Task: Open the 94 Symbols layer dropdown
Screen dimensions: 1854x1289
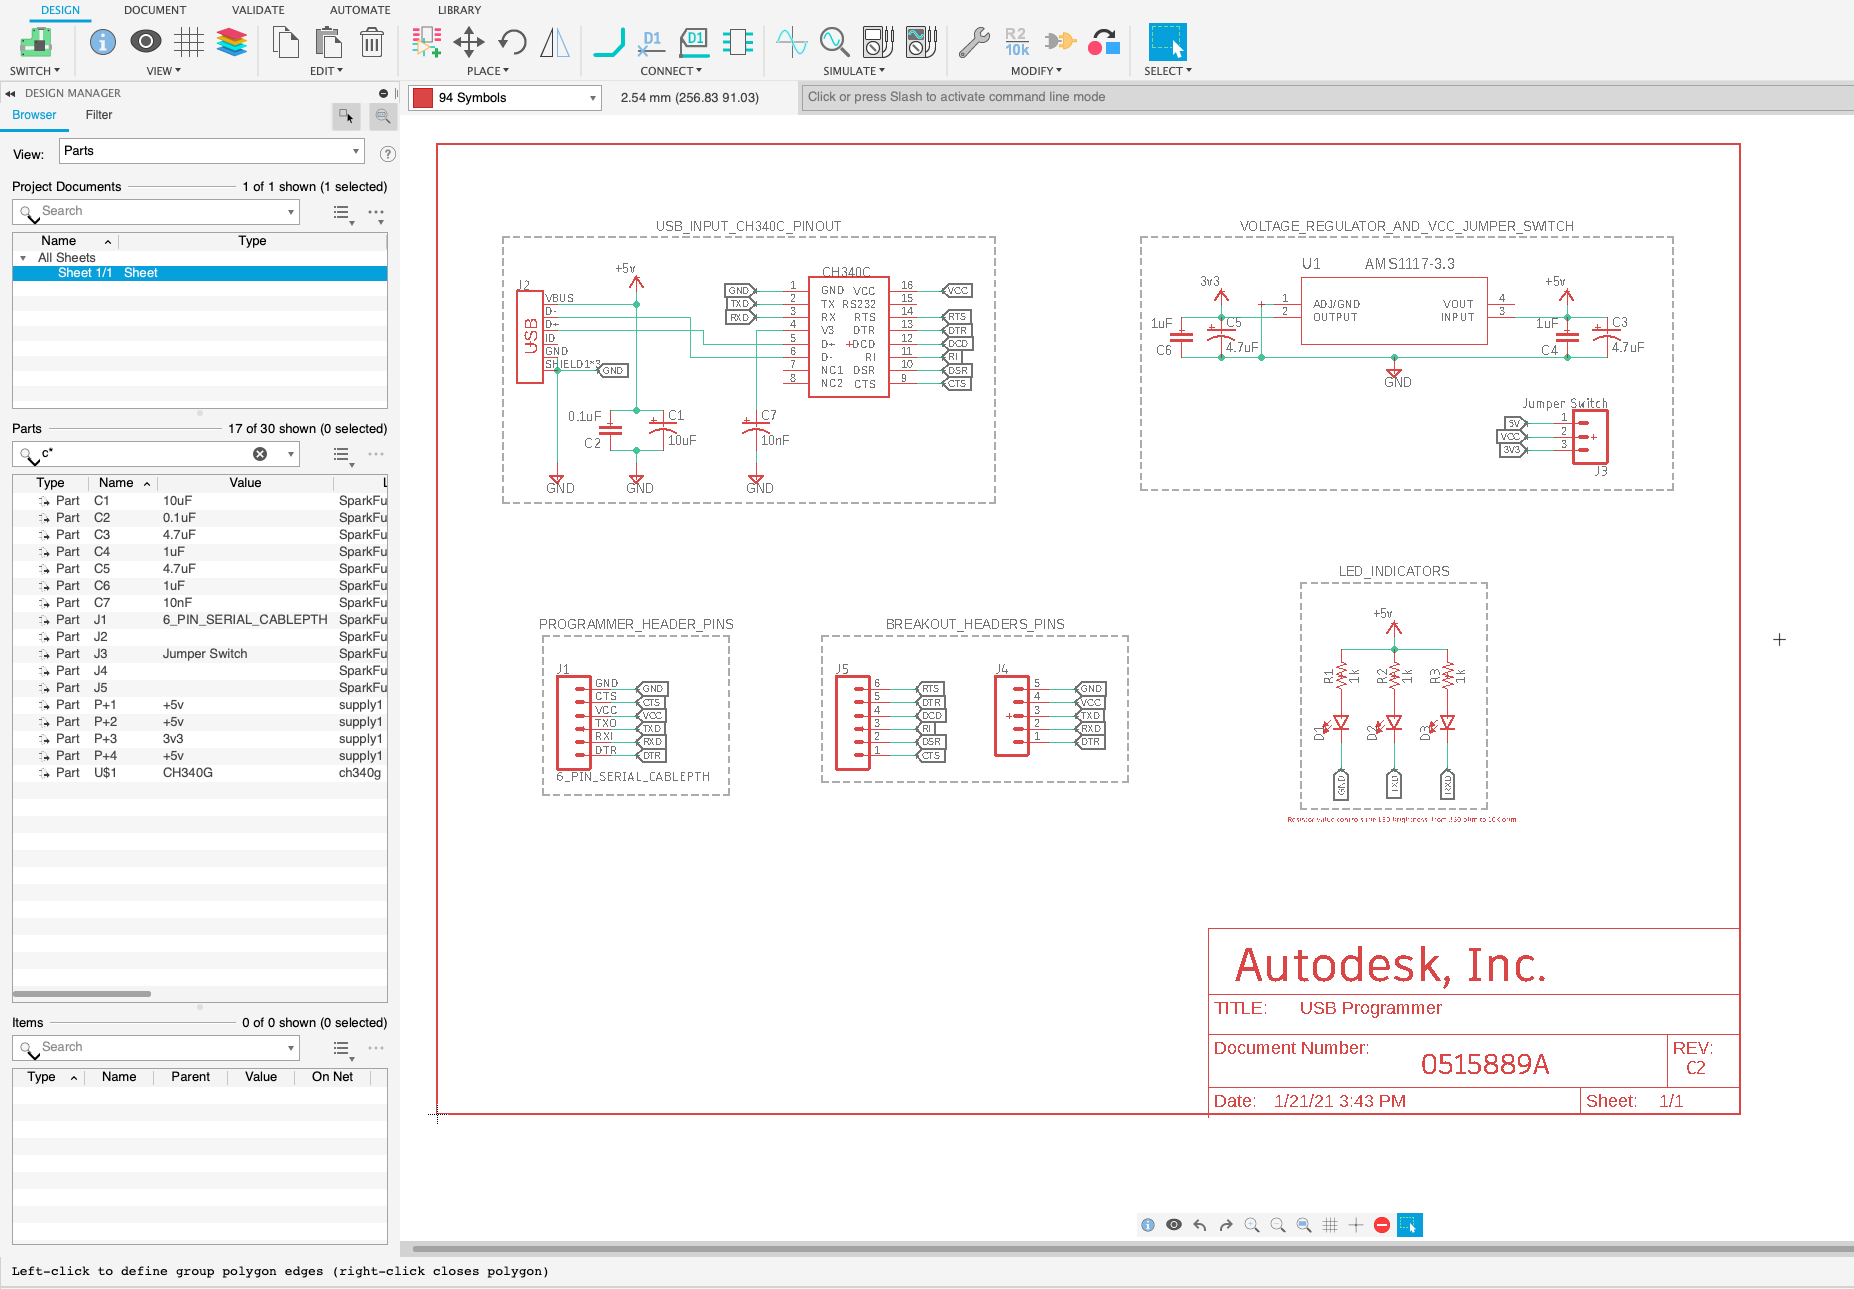Action: [589, 98]
